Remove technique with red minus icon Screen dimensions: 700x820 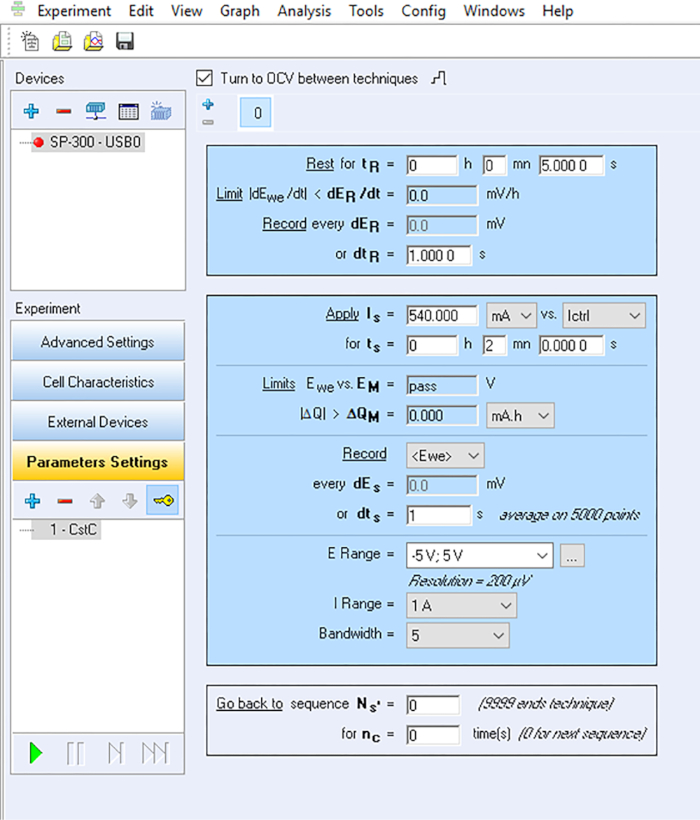click(x=65, y=502)
